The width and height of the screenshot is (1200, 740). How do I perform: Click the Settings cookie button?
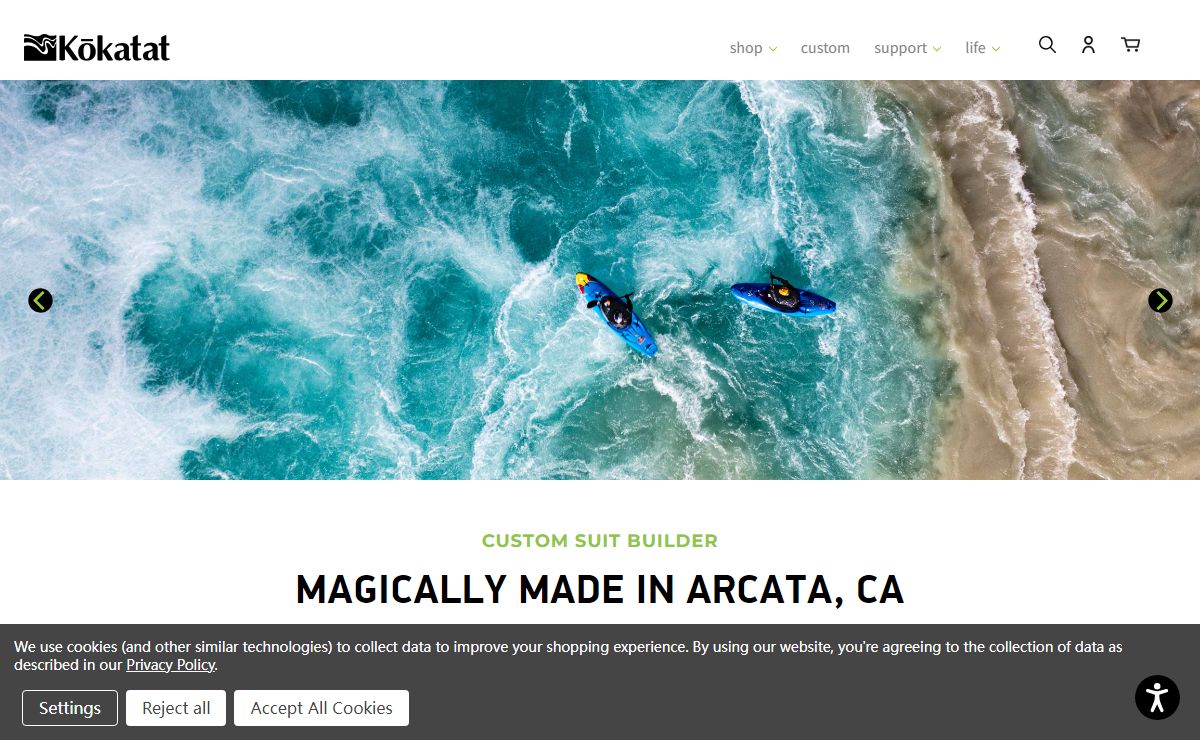[70, 708]
